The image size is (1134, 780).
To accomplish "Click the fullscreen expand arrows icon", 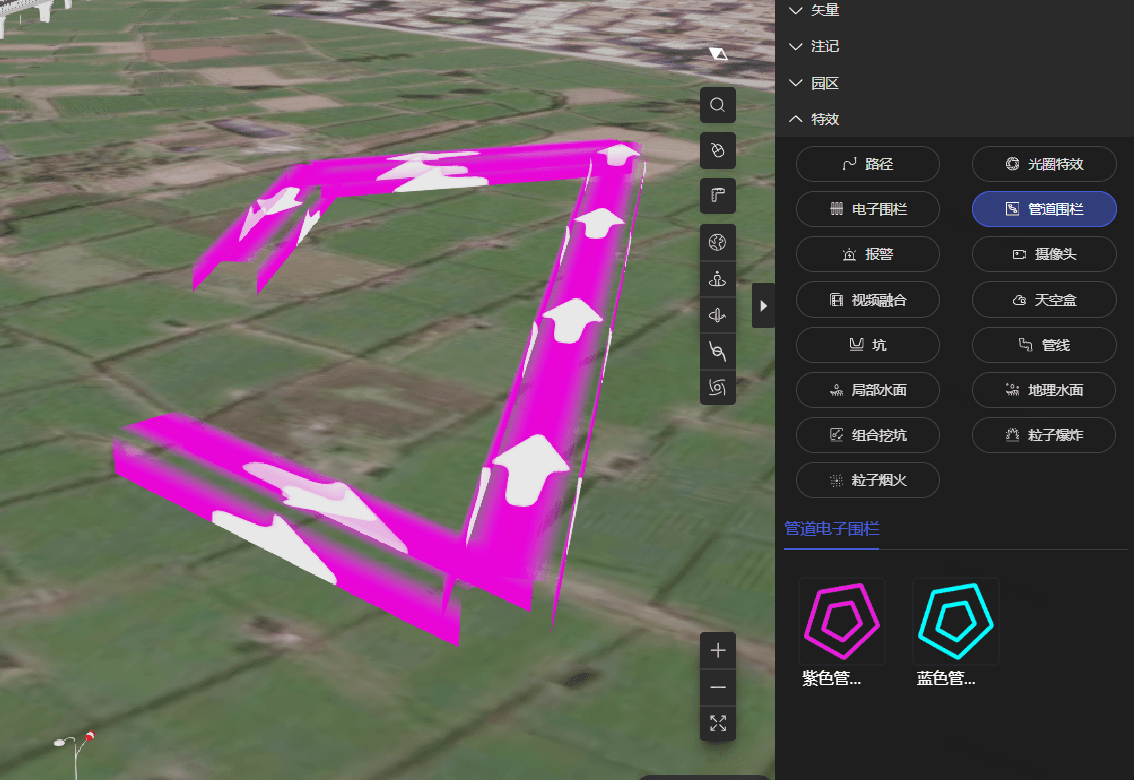I will [717, 722].
